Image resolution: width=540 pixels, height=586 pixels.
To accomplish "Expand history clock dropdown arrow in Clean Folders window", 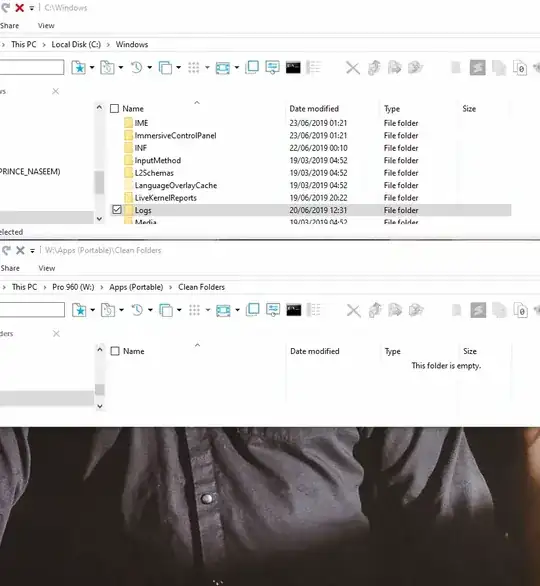I will [x=150, y=310].
